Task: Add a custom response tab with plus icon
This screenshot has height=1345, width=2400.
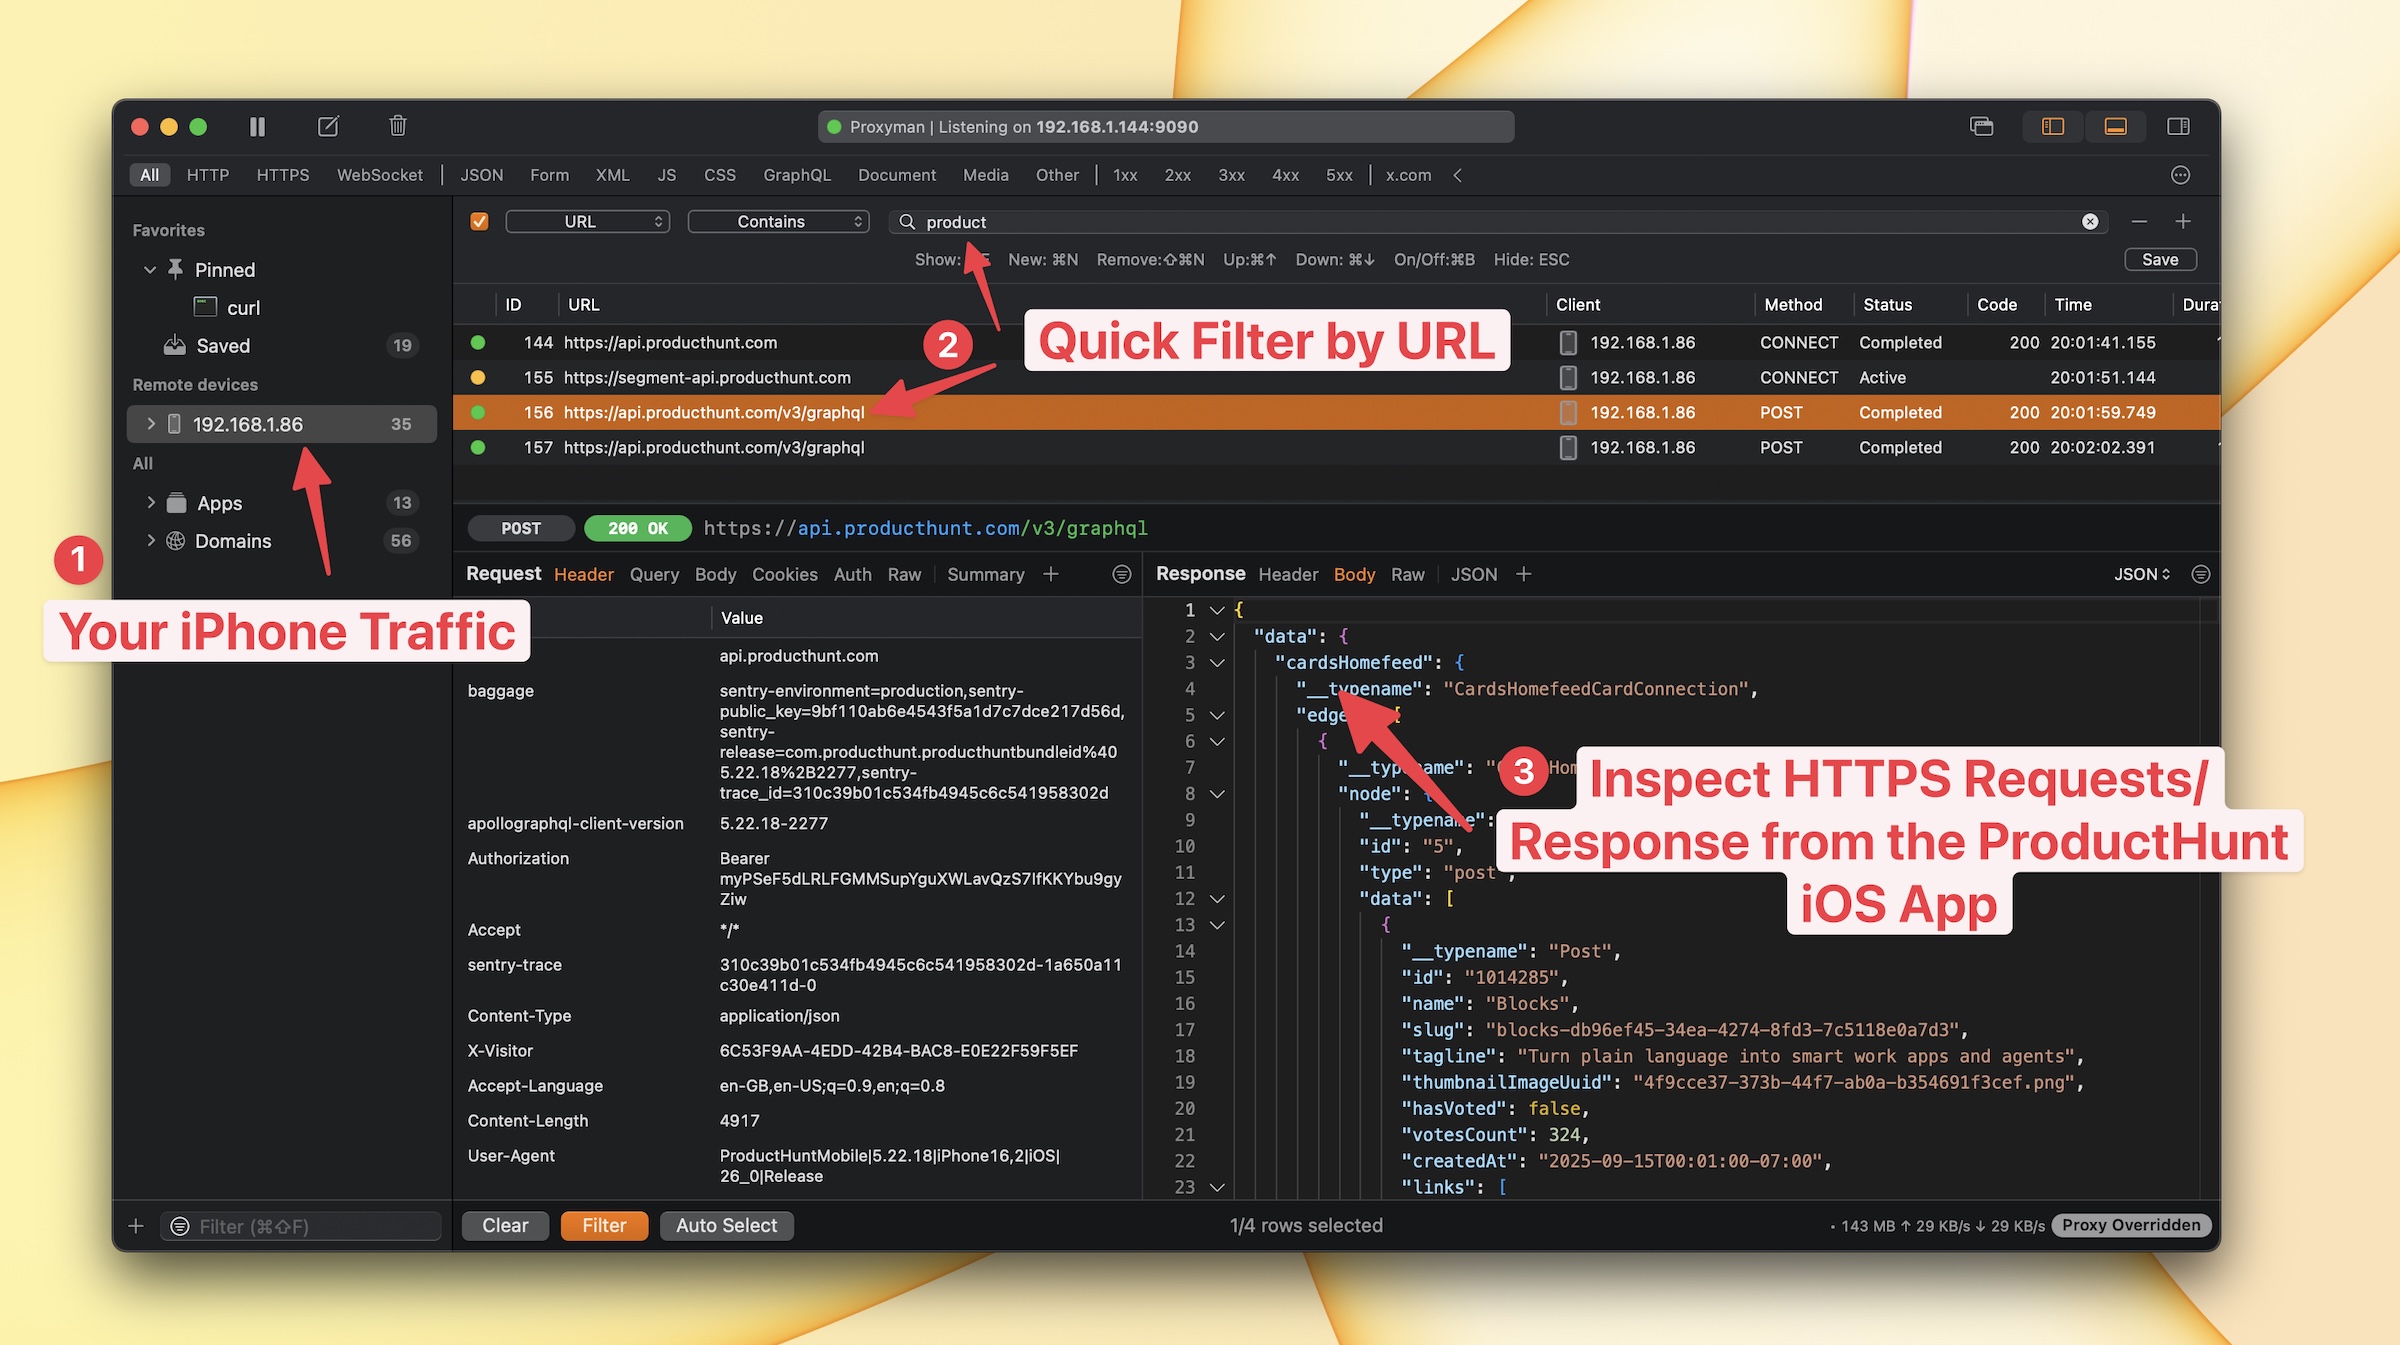Action: point(1523,574)
